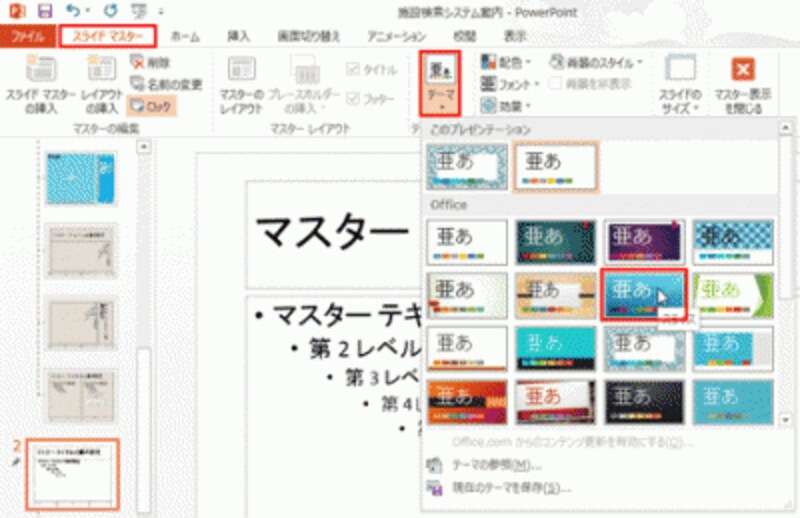Open the テーマ dropdown button
The width and height of the screenshot is (800, 518).
(440, 83)
